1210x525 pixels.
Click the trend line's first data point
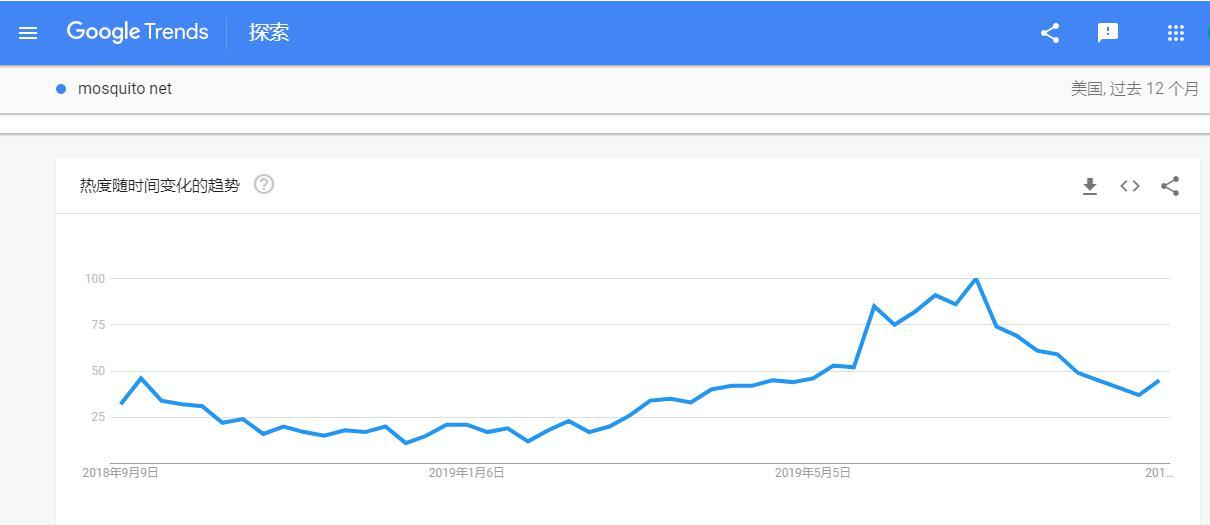click(x=121, y=404)
